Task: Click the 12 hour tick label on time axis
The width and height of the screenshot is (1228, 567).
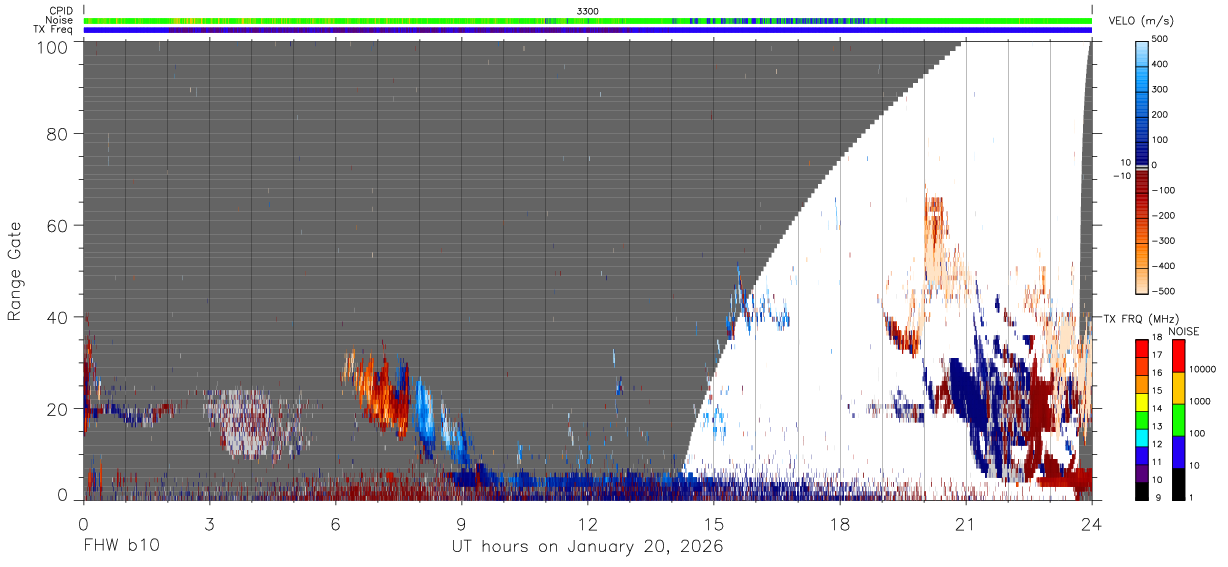Action: point(587,524)
